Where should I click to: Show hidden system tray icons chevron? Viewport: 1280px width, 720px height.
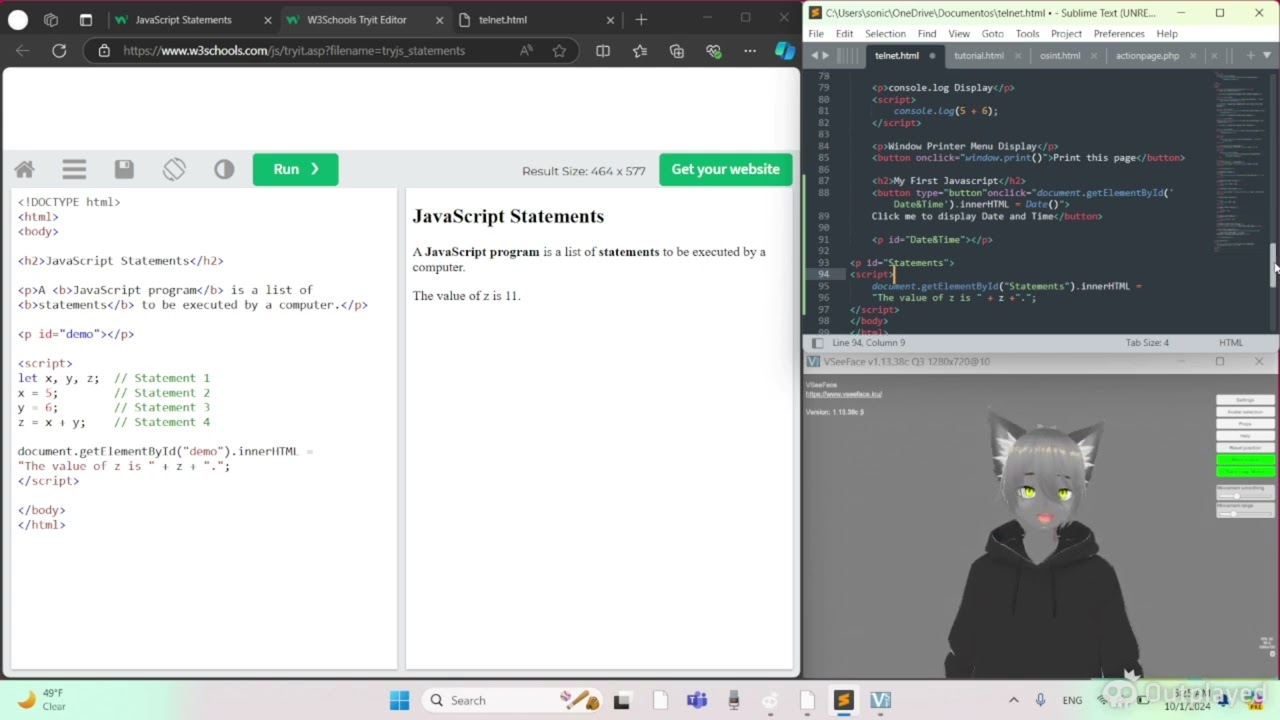pyautogui.click(x=1013, y=700)
